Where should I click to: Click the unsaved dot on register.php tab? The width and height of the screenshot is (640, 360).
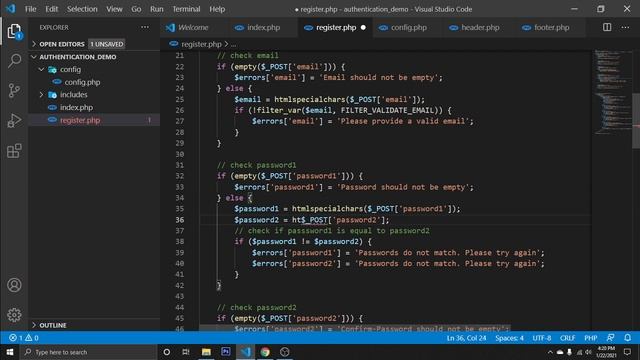point(363,28)
